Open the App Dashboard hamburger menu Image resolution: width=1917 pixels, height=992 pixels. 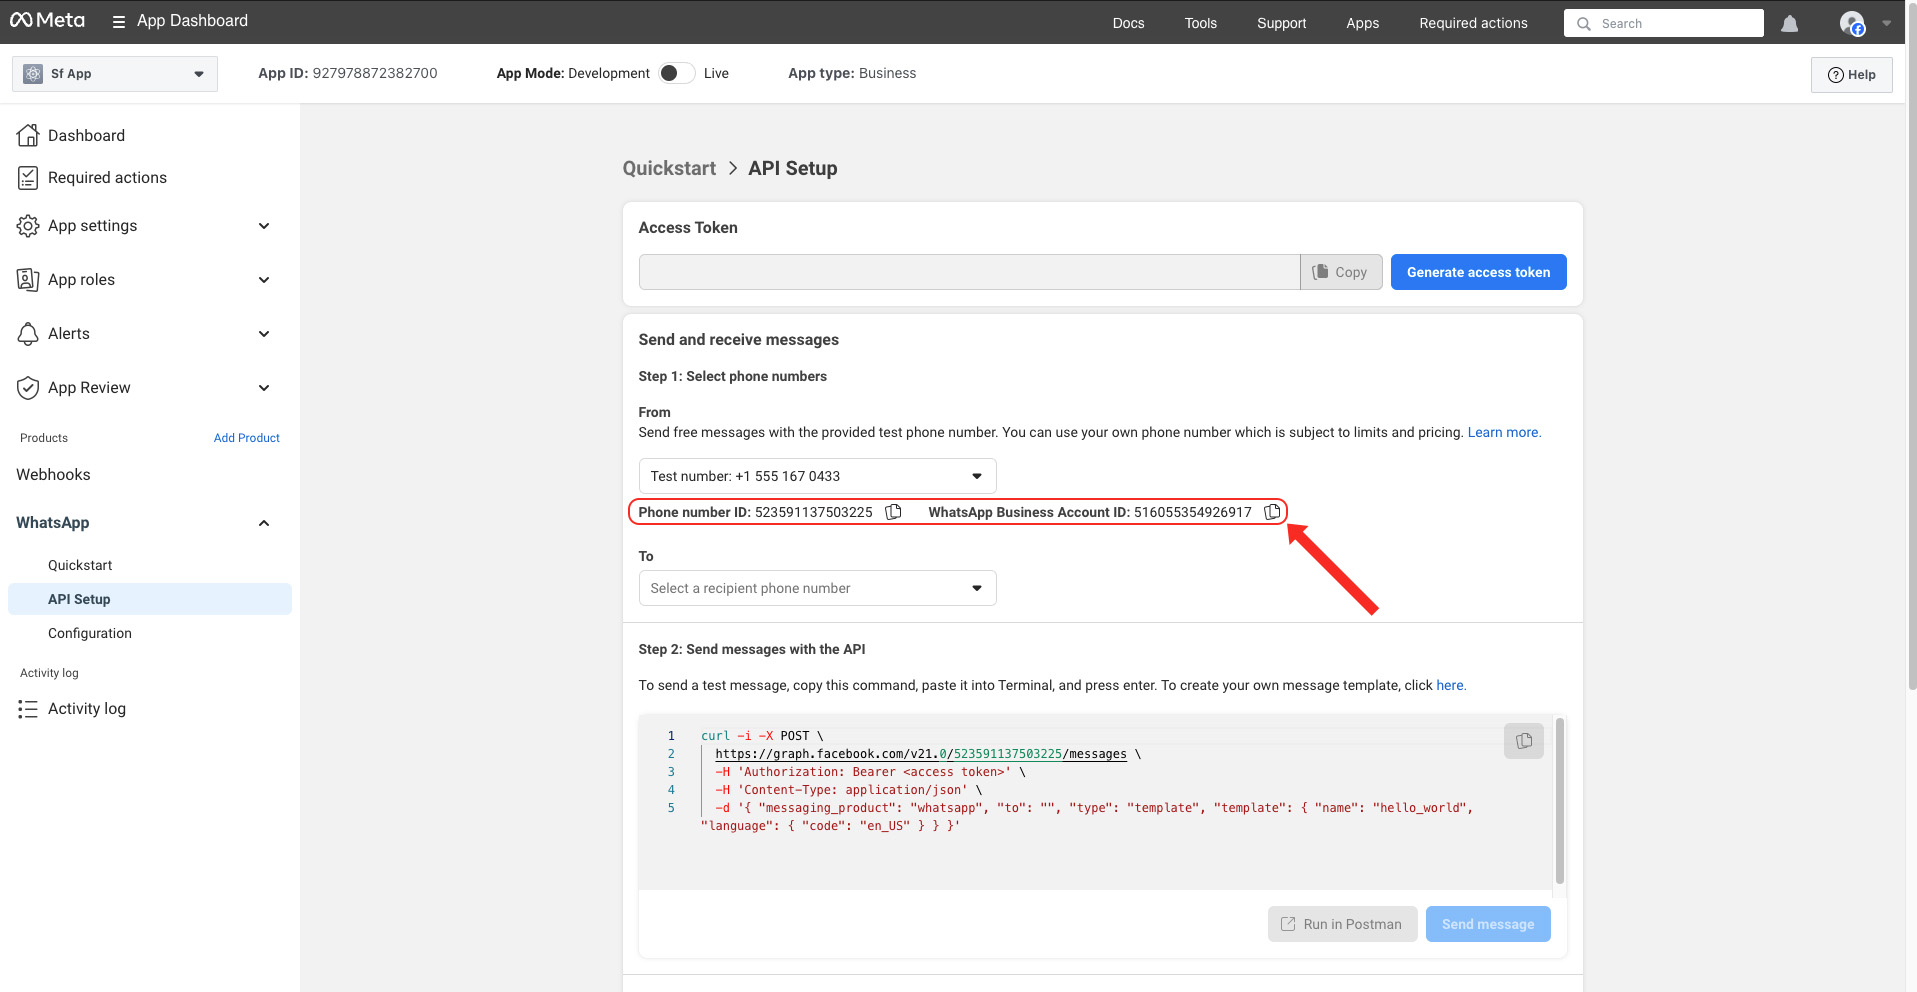click(x=118, y=22)
